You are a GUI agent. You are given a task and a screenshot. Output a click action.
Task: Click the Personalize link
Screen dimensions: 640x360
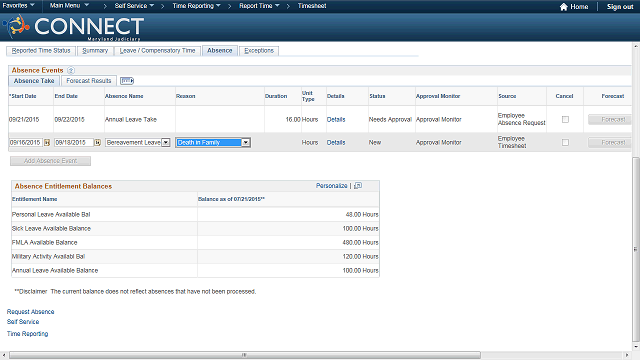point(331,186)
